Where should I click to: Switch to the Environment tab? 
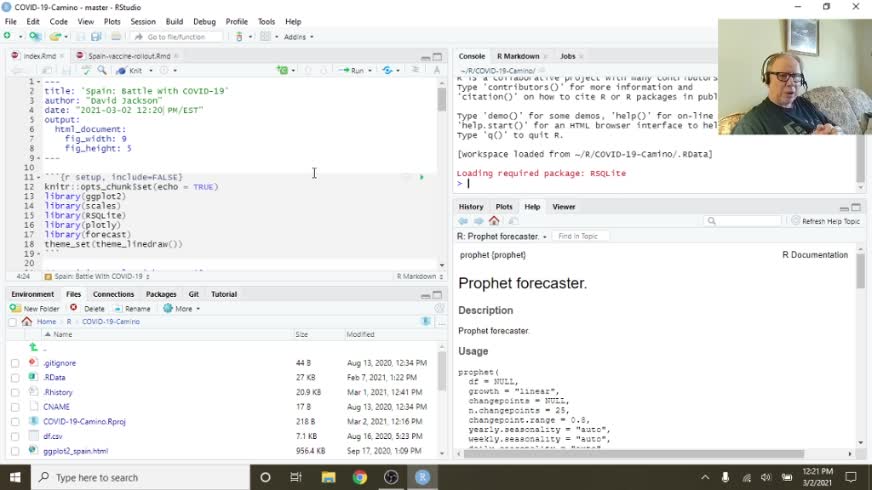[33, 294]
